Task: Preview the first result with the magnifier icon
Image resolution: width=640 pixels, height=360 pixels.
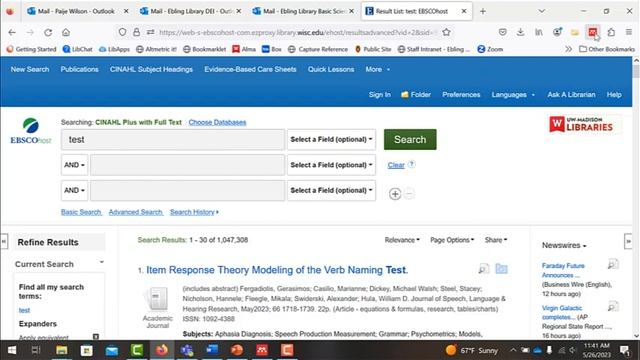Action: click(484, 269)
